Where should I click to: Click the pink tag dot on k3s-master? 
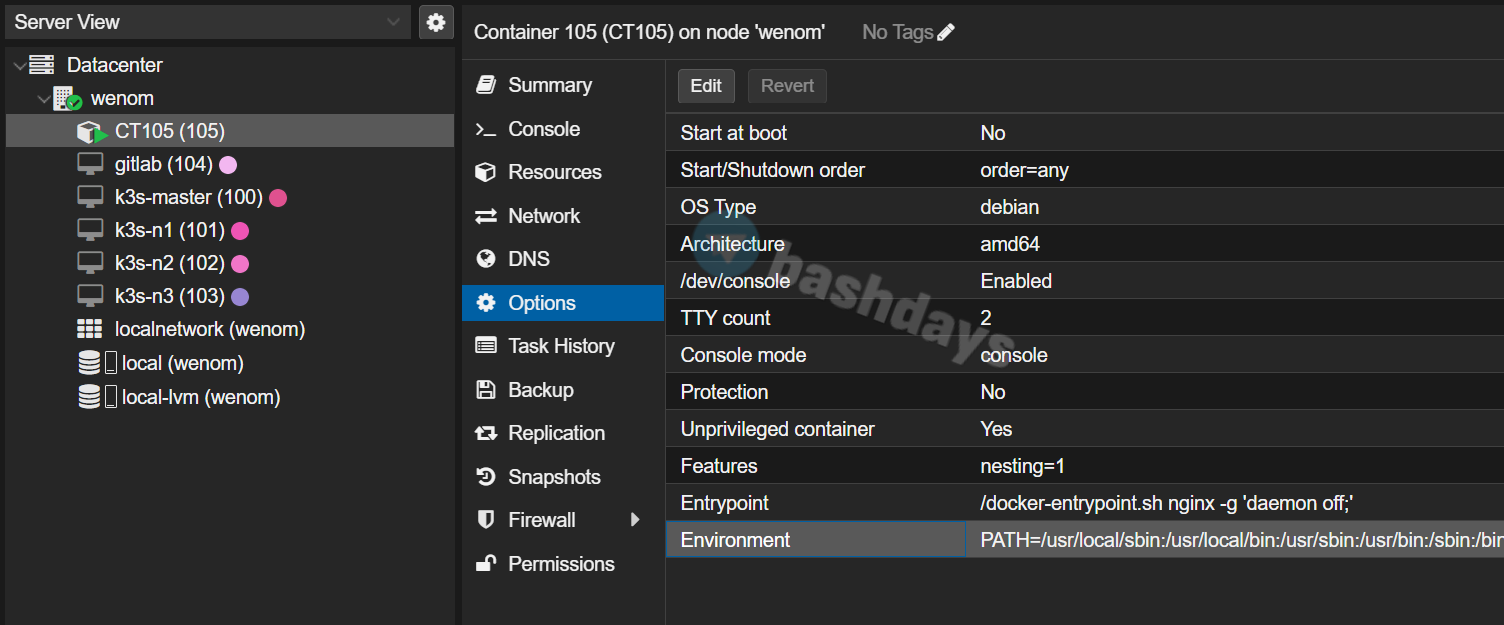tap(278, 198)
